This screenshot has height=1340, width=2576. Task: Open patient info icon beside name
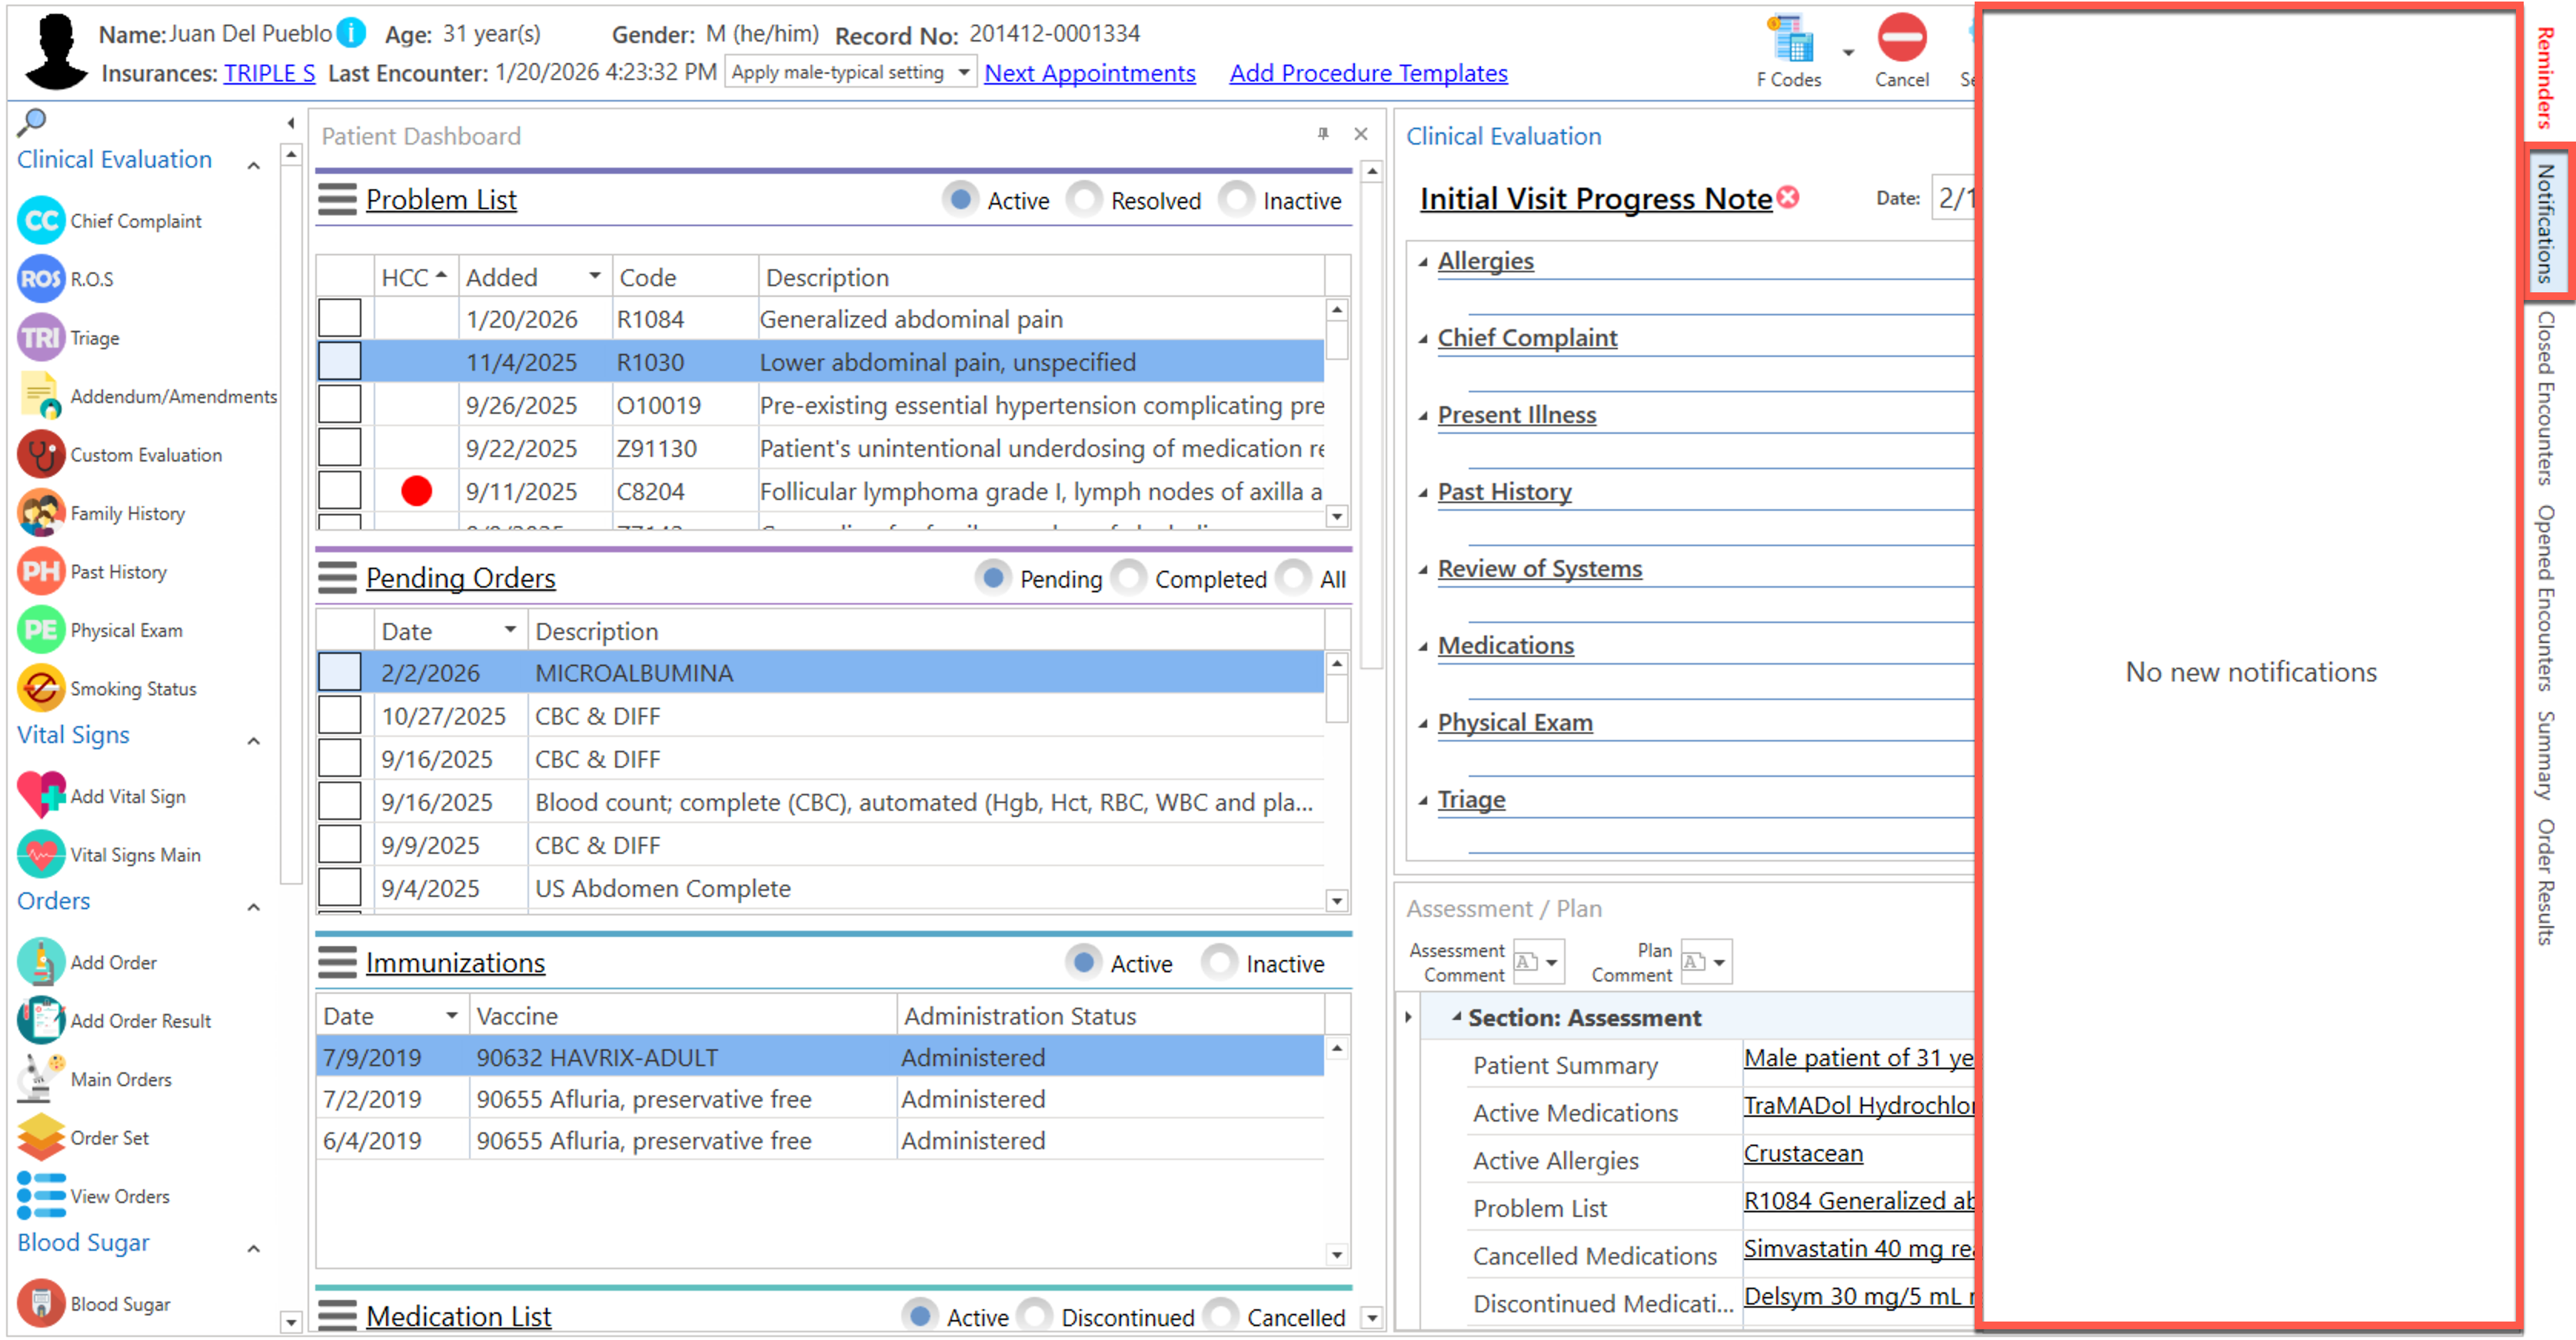[351, 33]
